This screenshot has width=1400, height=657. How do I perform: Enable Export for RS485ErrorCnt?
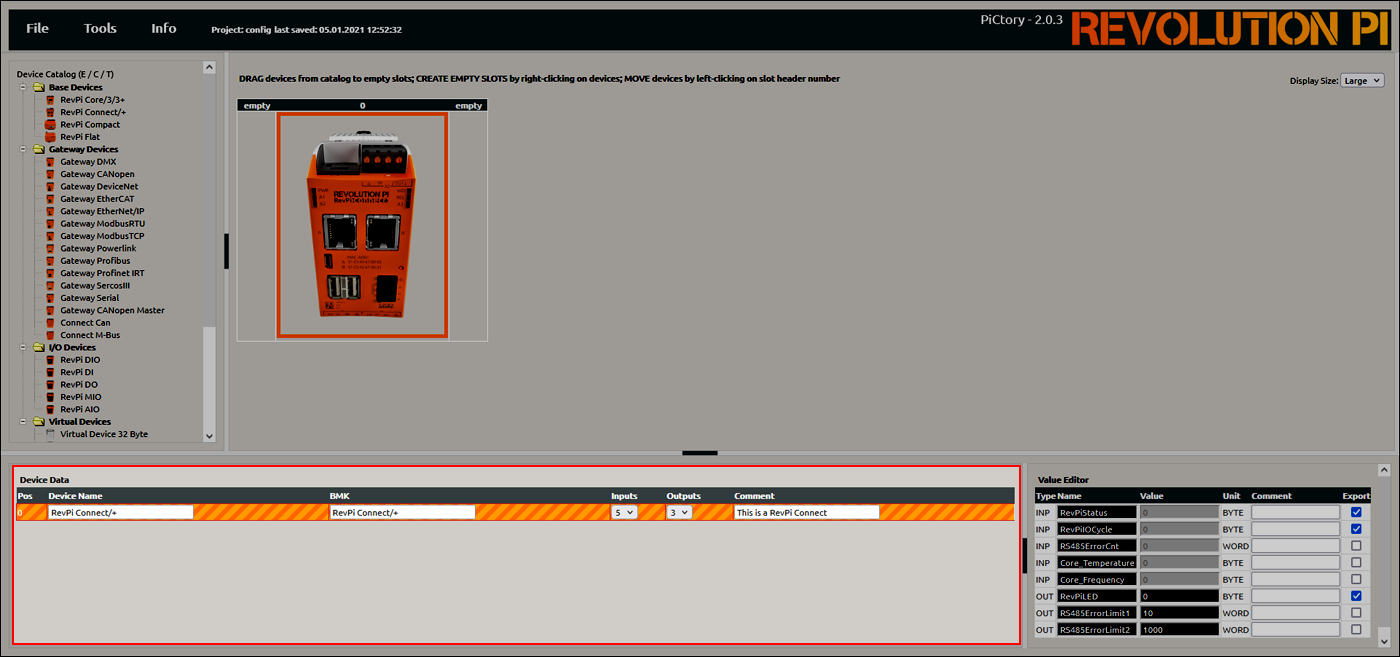coord(1355,545)
